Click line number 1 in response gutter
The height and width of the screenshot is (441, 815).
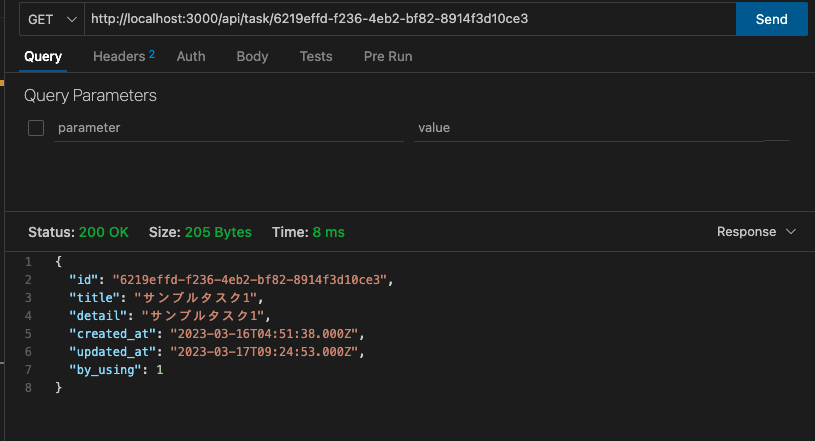pos(28,262)
